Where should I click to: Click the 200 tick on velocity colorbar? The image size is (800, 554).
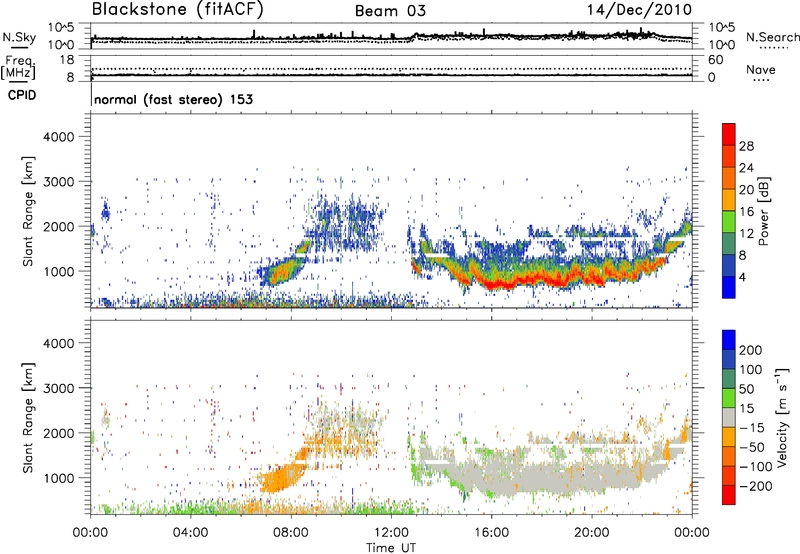pyautogui.click(x=751, y=350)
